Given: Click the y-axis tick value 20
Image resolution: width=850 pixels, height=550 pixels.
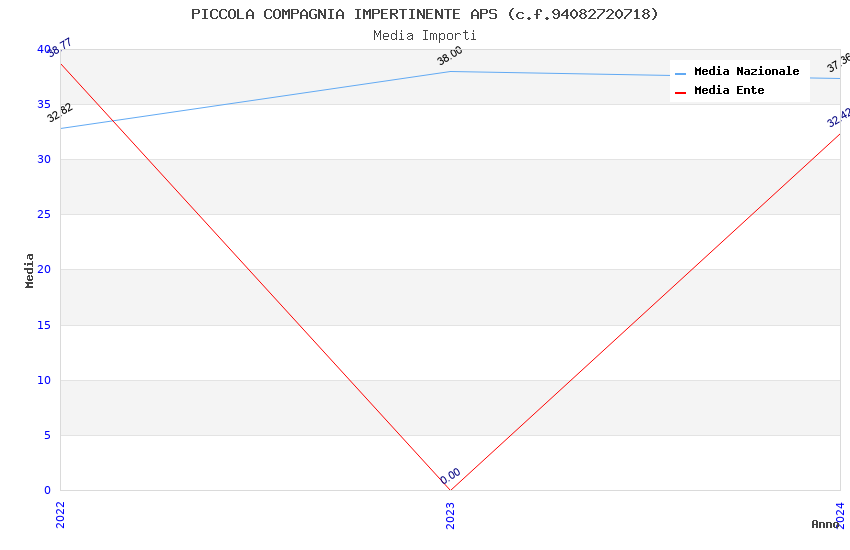Looking at the screenshot, I should (x=43, y=270).
